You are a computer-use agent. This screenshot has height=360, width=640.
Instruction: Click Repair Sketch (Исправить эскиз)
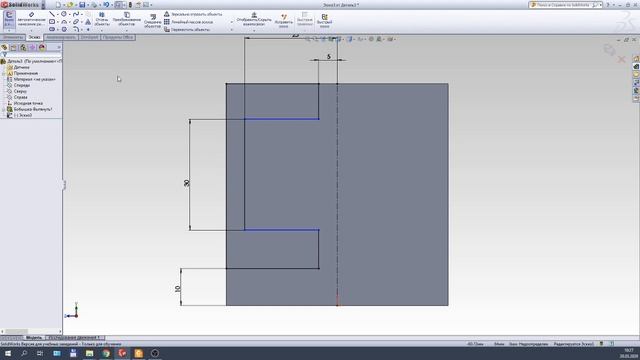[x=284, y=21]
